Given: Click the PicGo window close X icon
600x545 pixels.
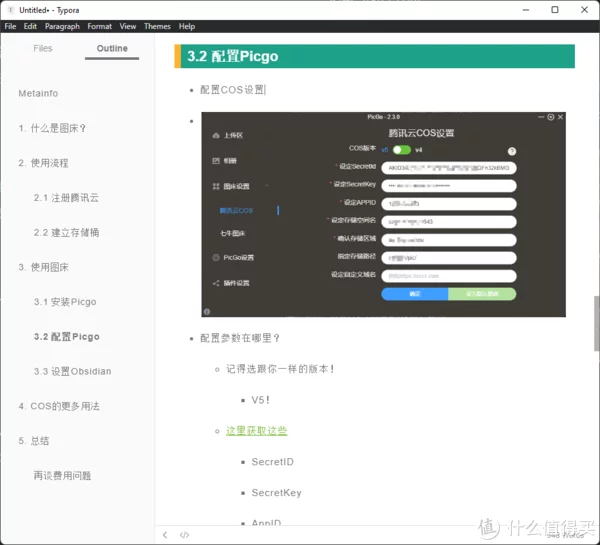Looking at the screenshot, I should click(560, 117).
